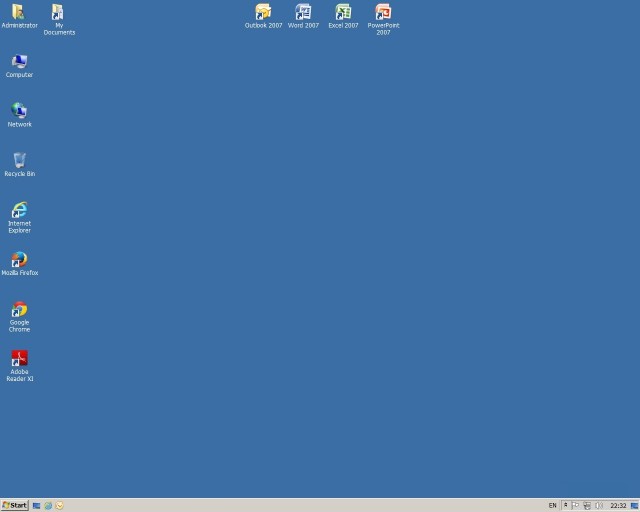640x512 pixels.
Task: Select the Excel 2007 shortcut
Action: [x=343, y=16]
